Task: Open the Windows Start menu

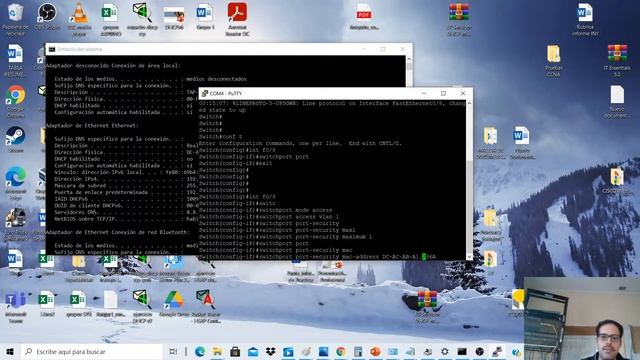Action: point(10,351)
